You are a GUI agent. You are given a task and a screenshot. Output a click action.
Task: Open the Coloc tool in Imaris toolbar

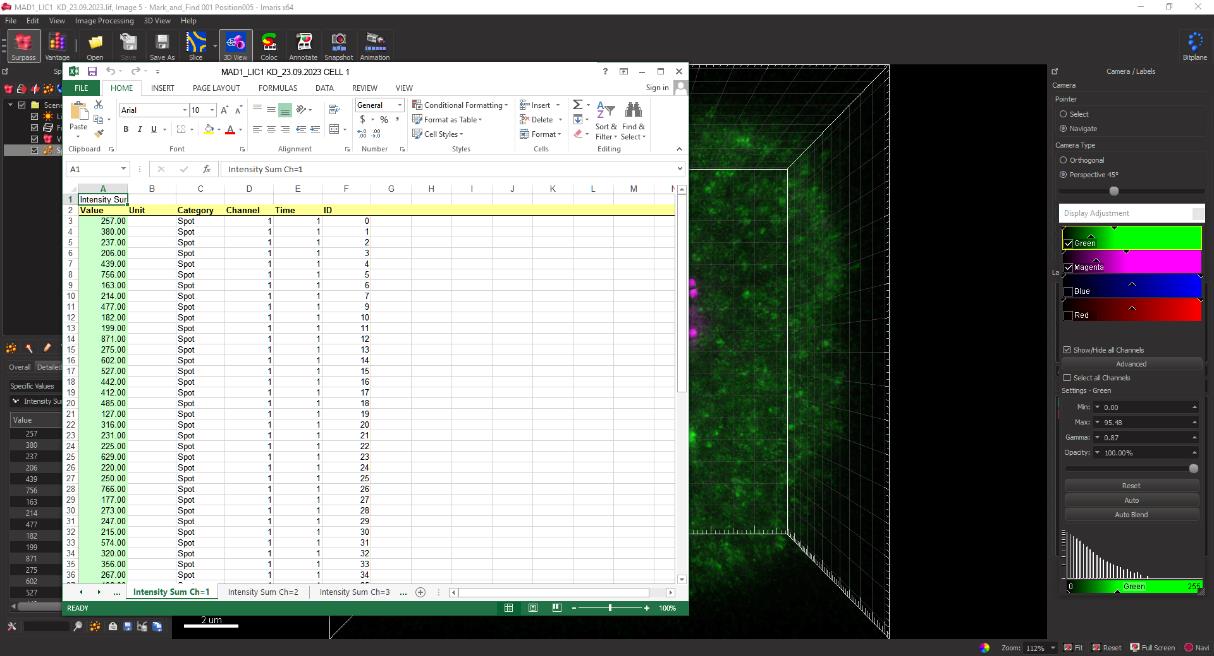pyautogui.click(x=269, y=45)
